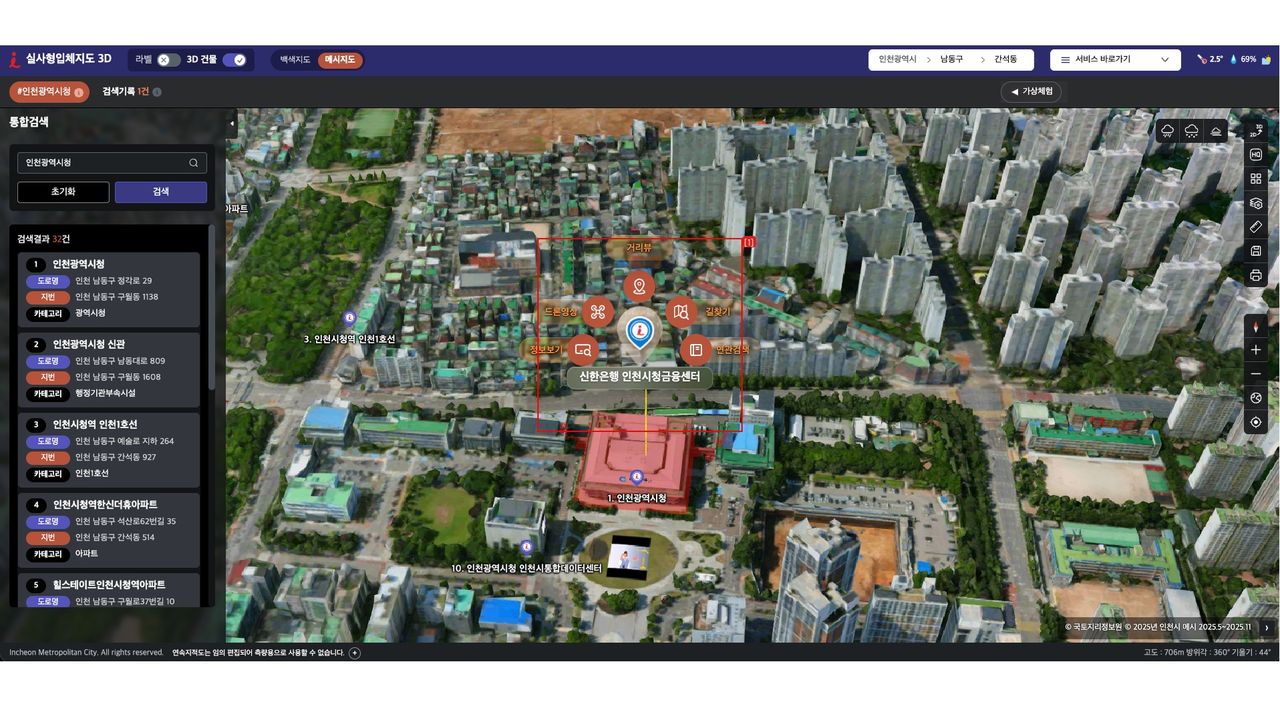This screenshot has width=1280, height=720.
Task: Switch to 백색지도 map style
Action: (295, 60)
